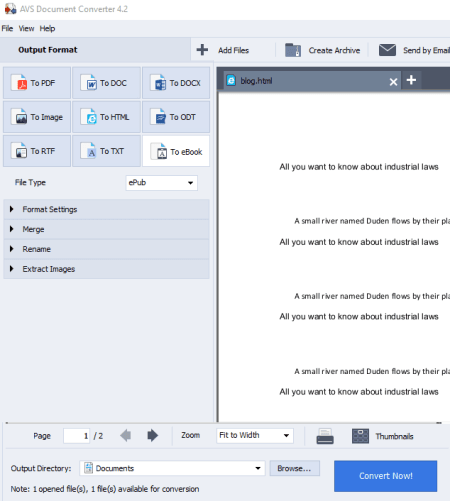Select the To eBook output format
This screenshot has width=450, height=501.
tap(176, 151)
